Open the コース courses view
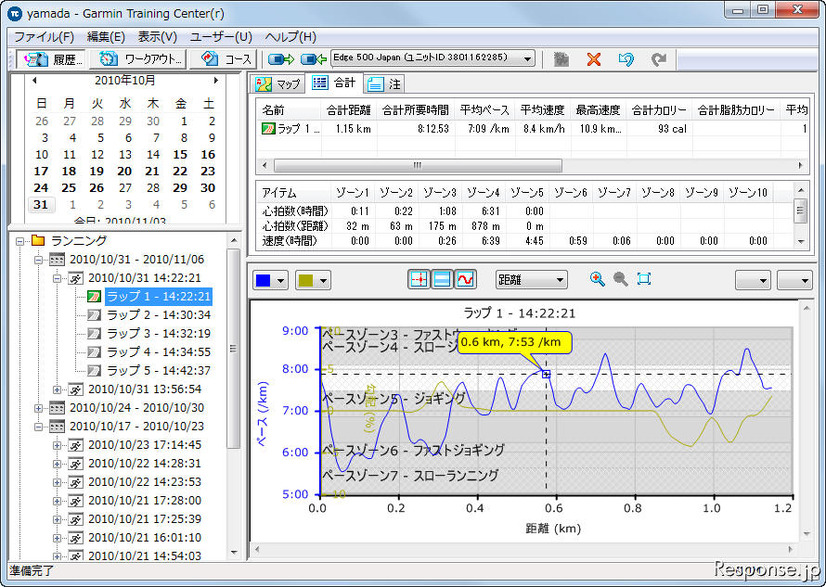 click(223, 59)
